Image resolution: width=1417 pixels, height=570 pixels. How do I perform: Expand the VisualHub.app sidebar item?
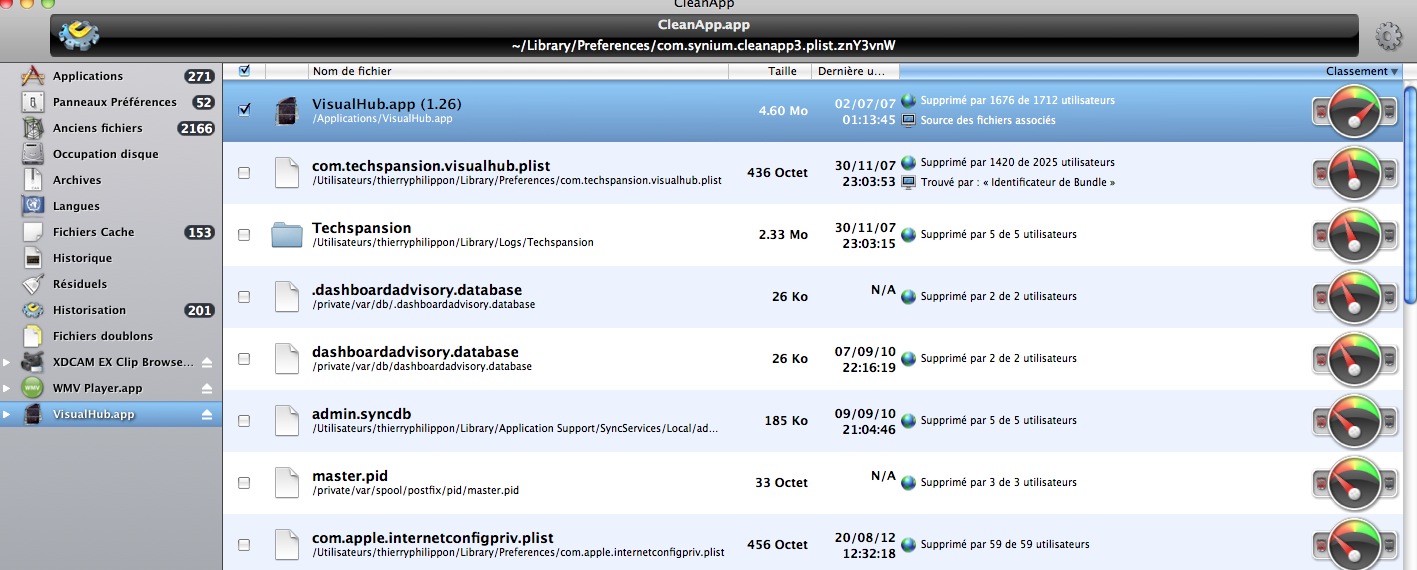pyautogui.click(x=8, y=414)
